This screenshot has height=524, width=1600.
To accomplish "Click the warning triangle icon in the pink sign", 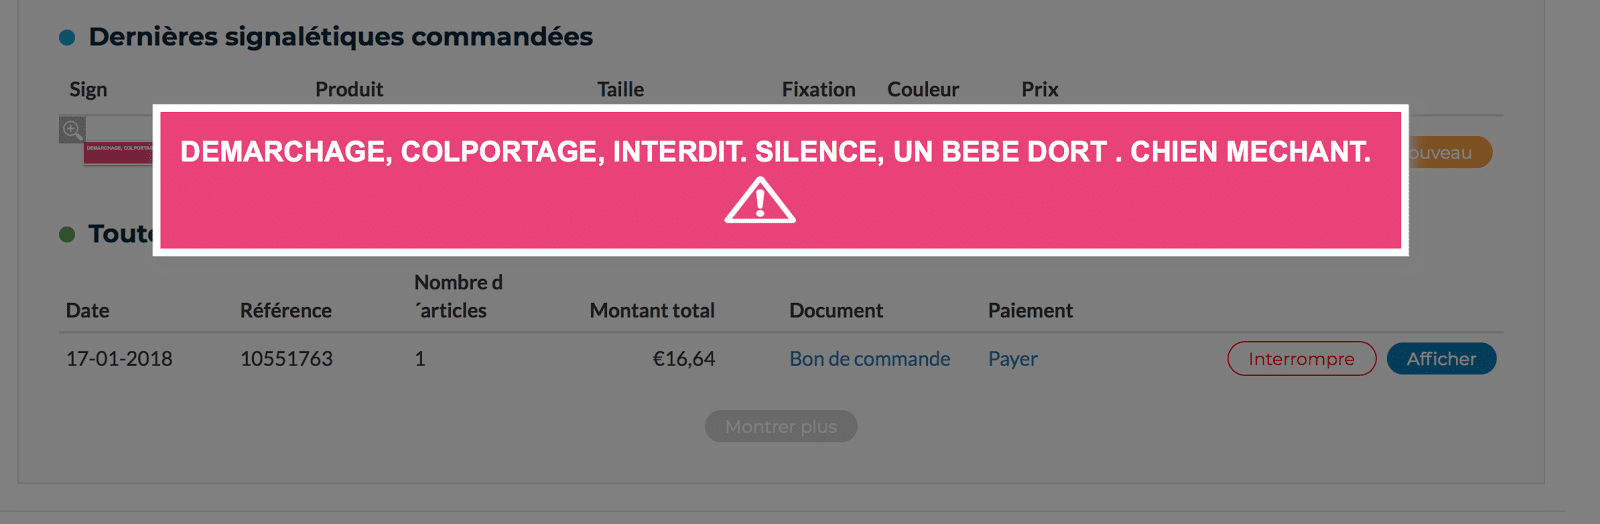I will point(760,200).
